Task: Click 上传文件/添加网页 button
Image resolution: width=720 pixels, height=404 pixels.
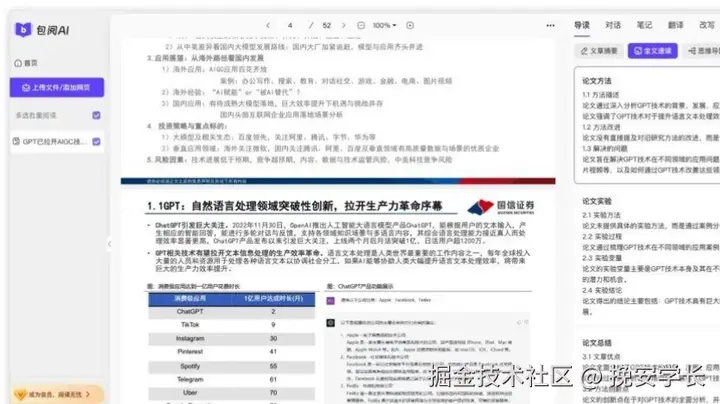Action: (x=57, y=87)
